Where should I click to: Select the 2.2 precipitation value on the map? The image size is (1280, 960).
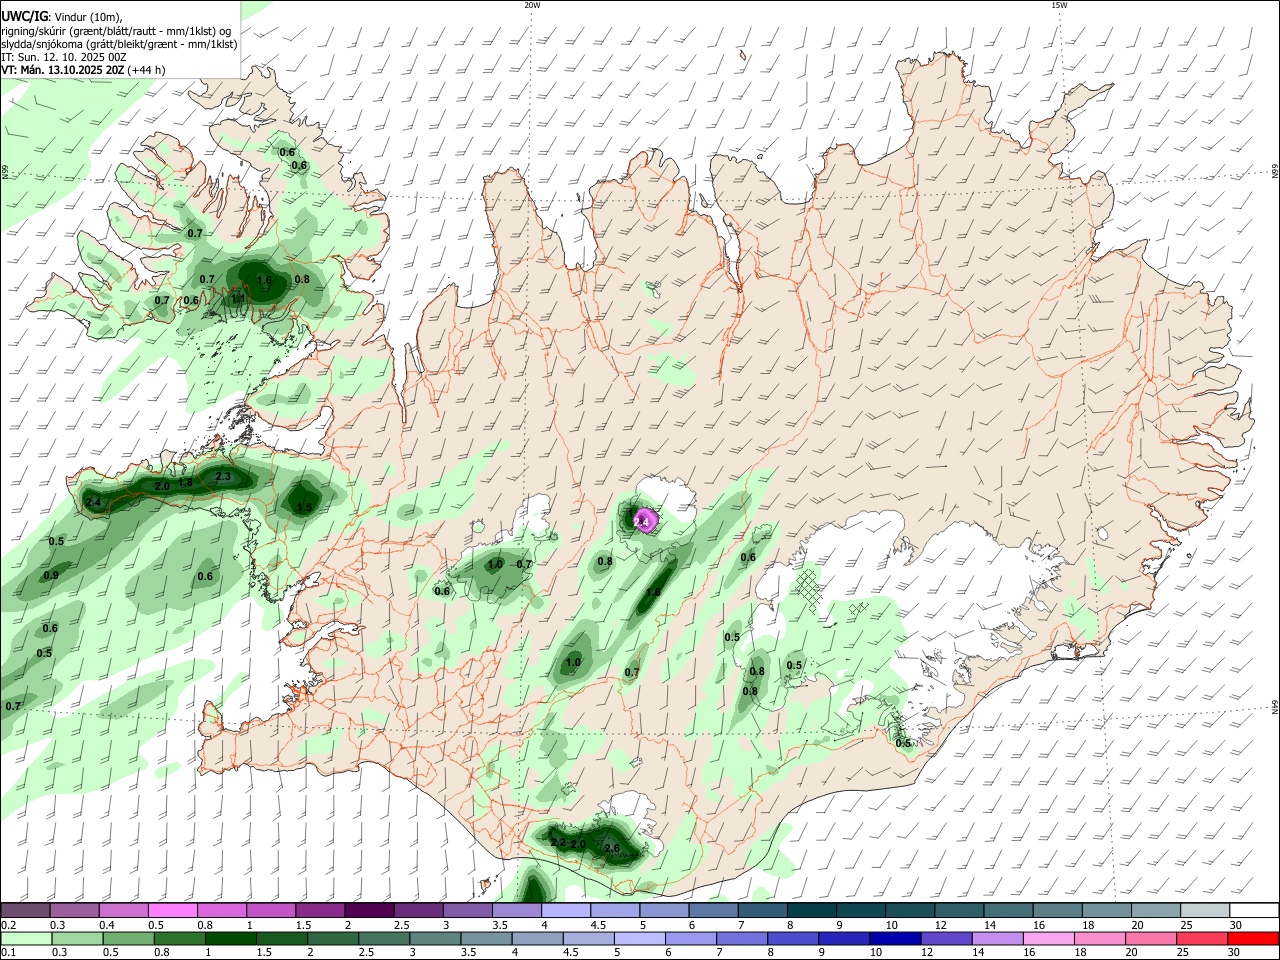tap(558, 843)
